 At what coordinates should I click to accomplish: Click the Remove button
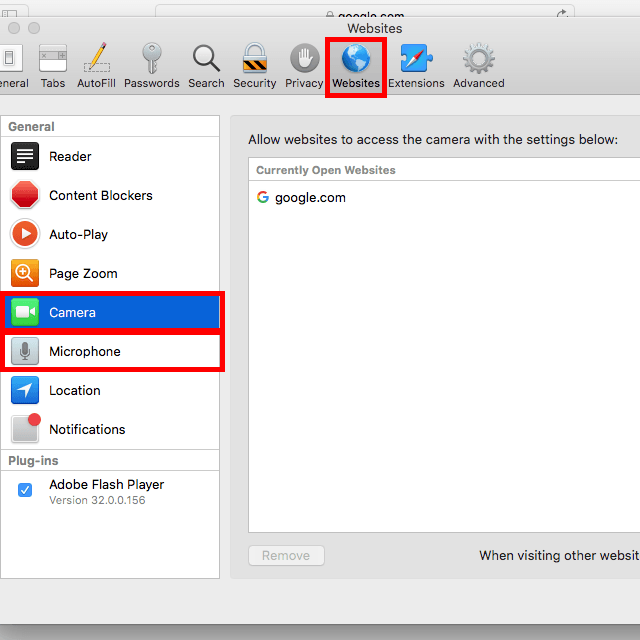286,556
